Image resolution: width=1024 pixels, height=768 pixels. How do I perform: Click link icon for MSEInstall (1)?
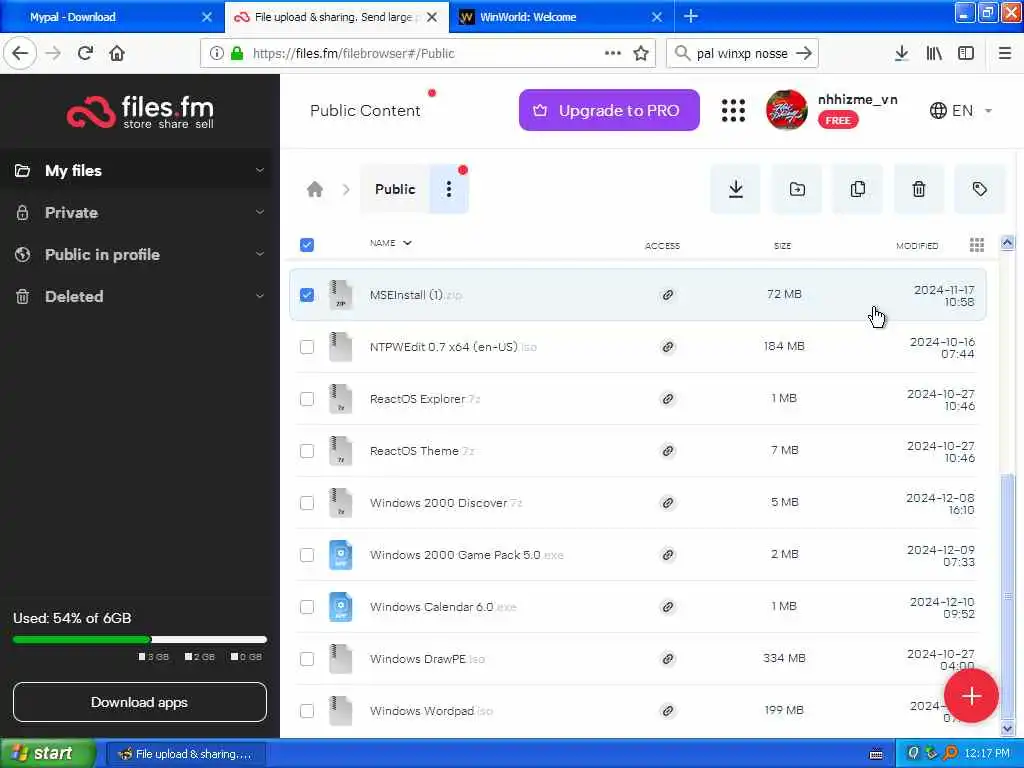(x=667, y=295)
